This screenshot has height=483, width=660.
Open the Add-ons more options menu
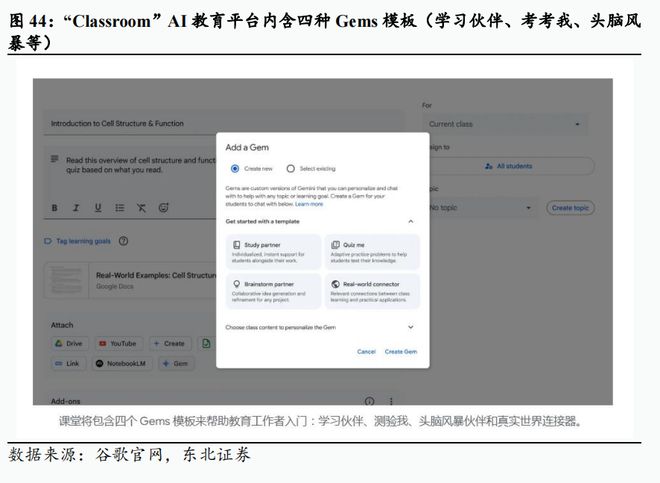point(391,401)
